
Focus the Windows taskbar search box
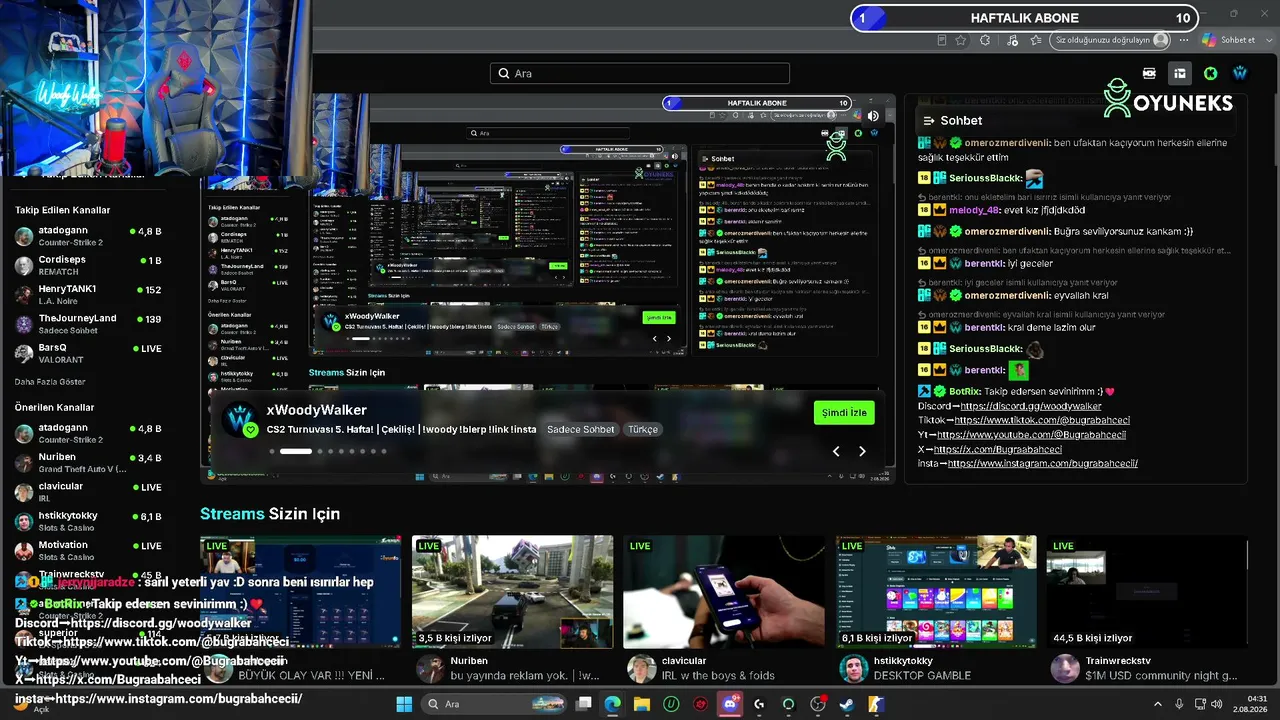click(x=496, y=704)
